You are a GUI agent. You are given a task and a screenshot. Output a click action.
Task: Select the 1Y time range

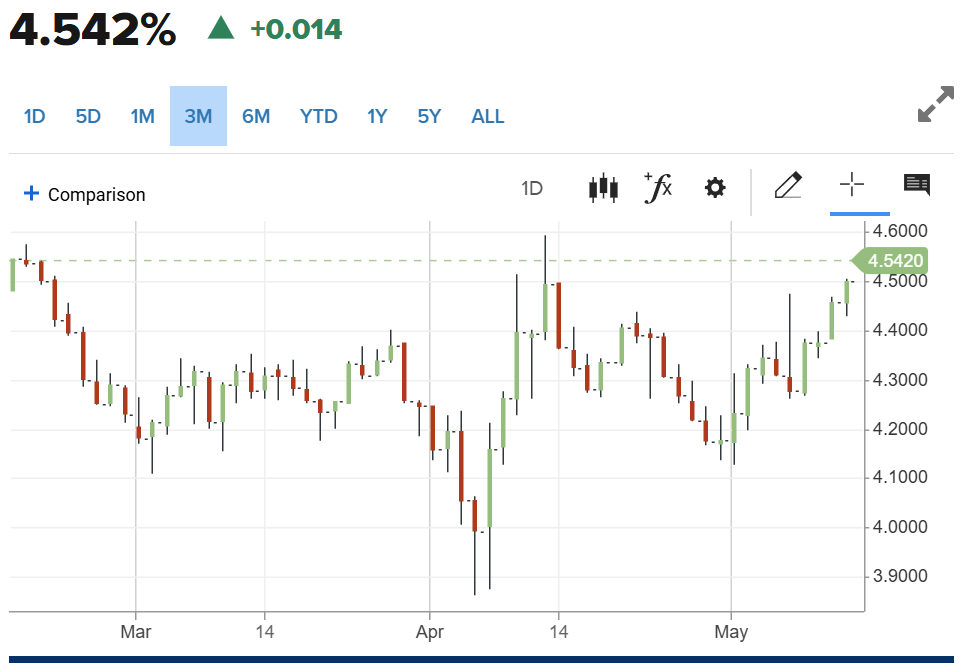(x=377, y=116)
